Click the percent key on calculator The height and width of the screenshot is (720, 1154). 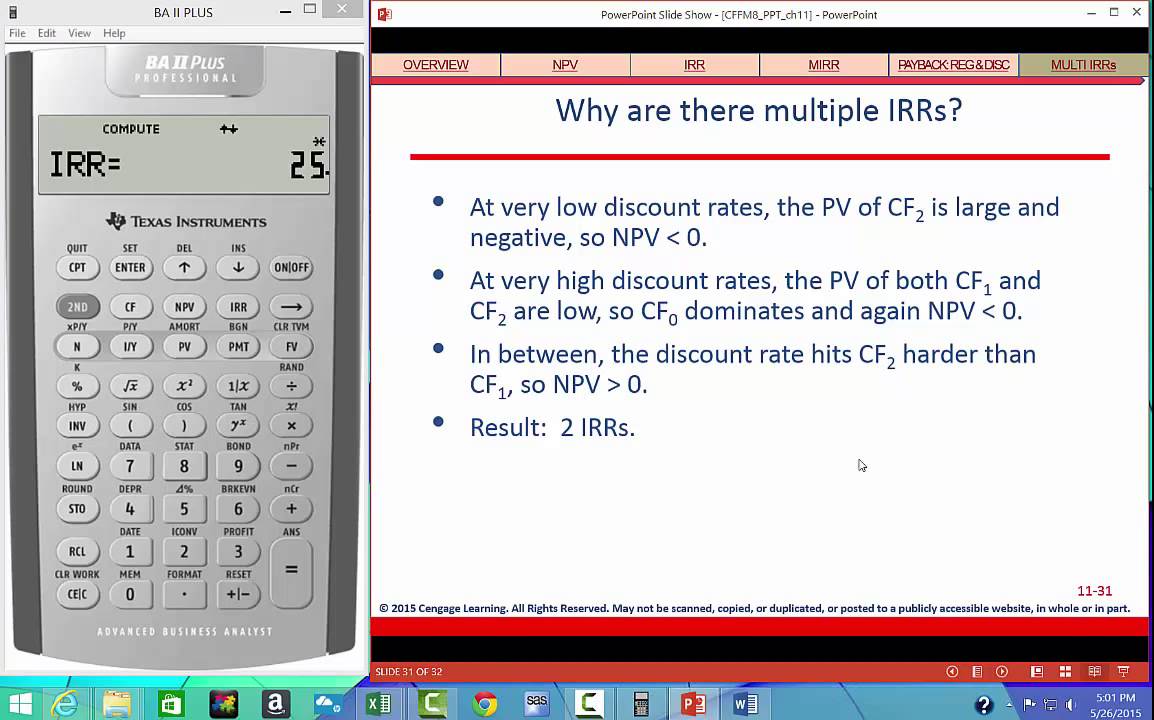click(77, 386)
